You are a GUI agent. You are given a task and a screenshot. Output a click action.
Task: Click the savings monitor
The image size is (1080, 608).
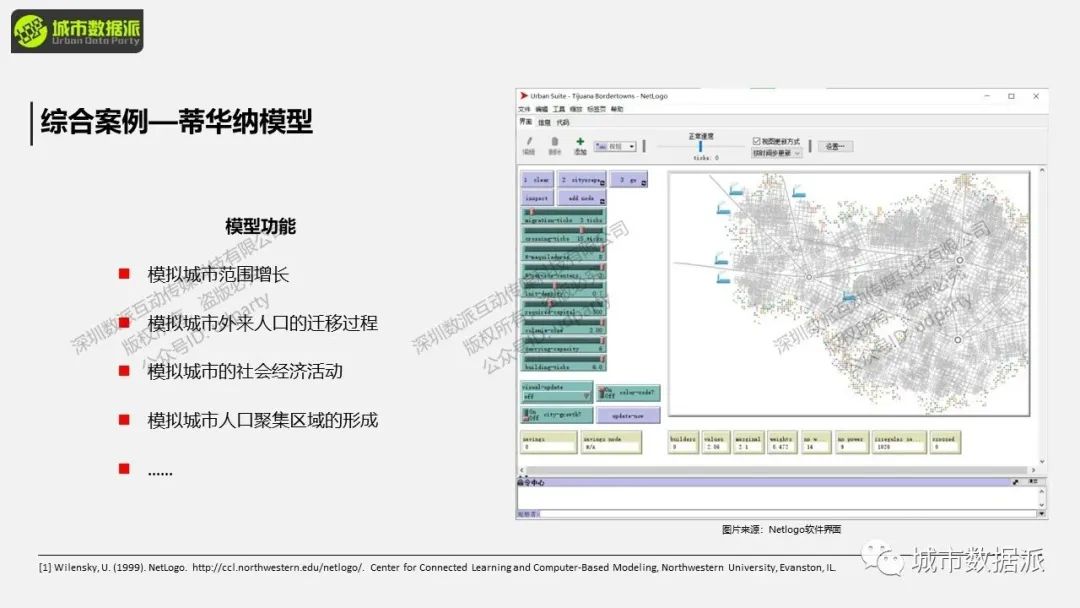(549, 442)
